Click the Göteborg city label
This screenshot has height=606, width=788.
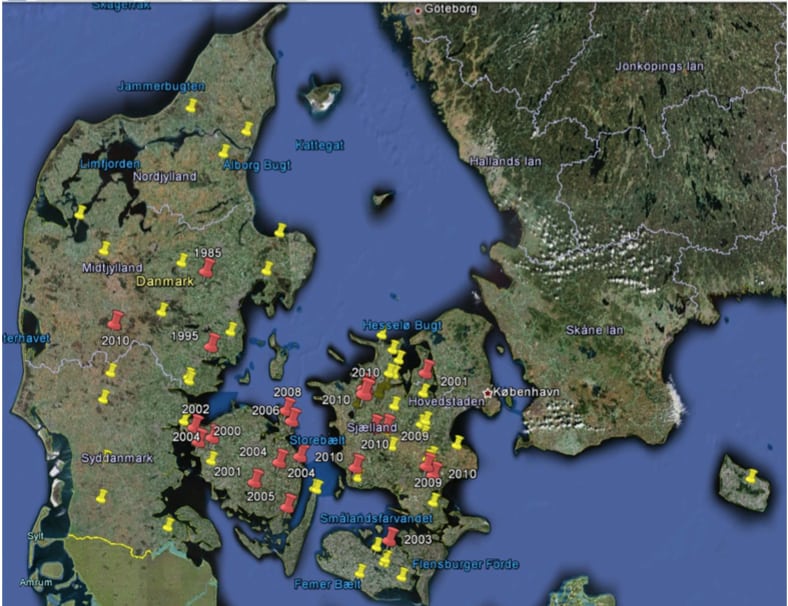451,10
